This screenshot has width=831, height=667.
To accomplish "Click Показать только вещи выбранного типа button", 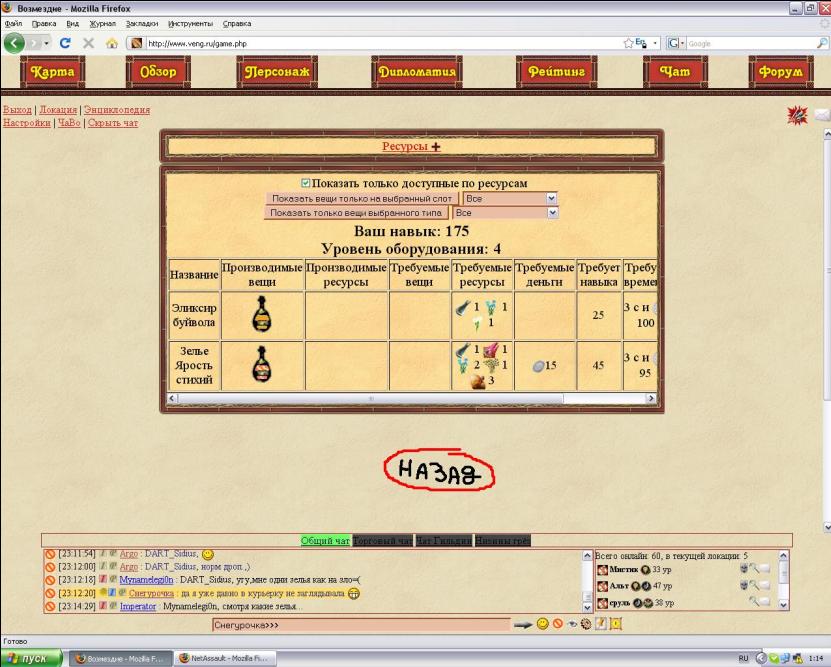I will (x=356, y=212).
